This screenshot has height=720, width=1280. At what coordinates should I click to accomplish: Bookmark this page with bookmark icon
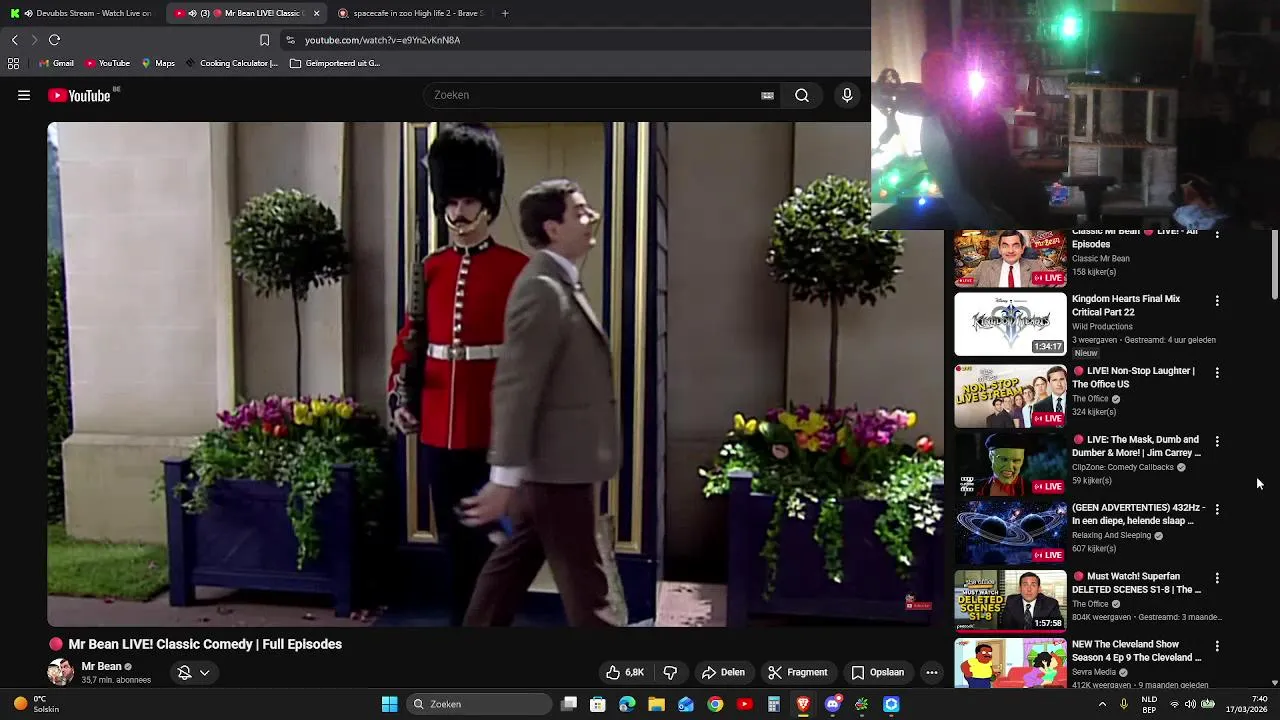pos(264,40)
